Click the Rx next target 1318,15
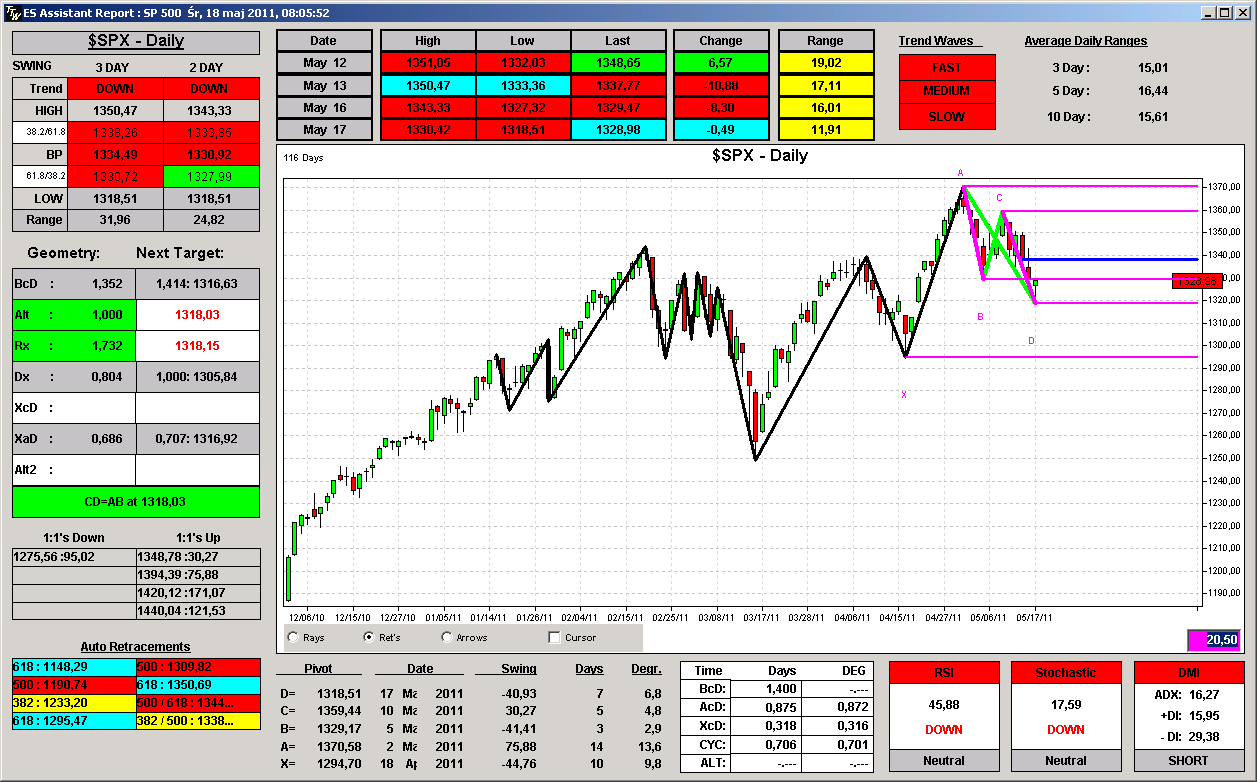 pos(197,346)
